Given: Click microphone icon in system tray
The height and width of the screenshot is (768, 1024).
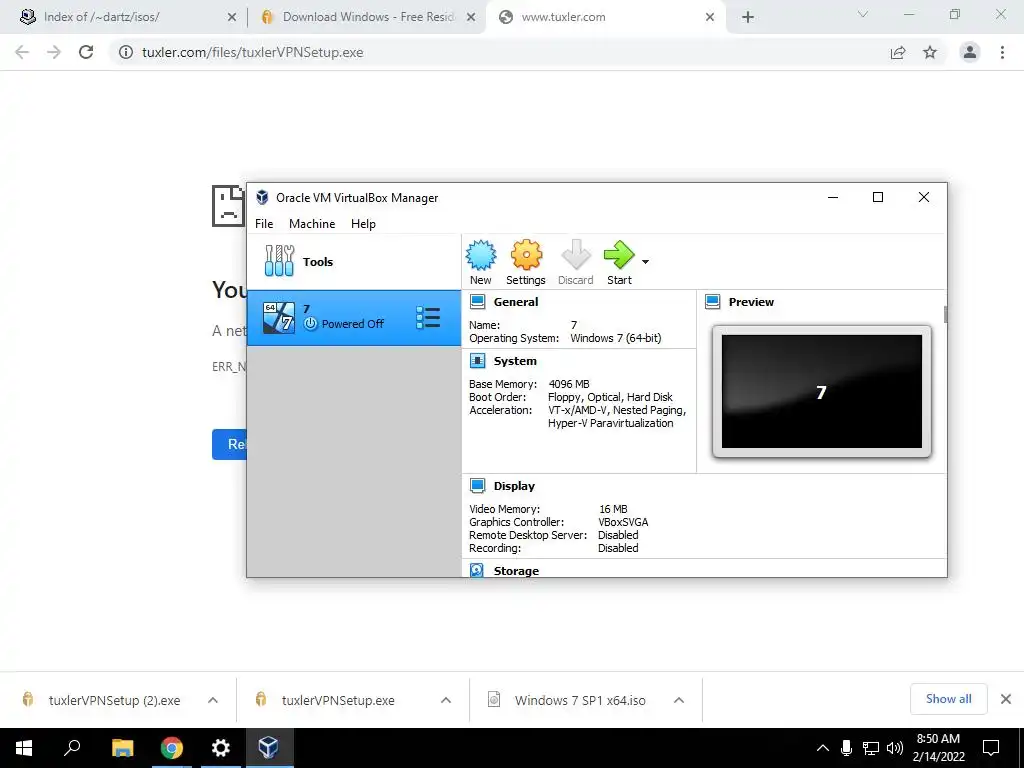Looking at the screenshot, I should click(x=846, y=748).
